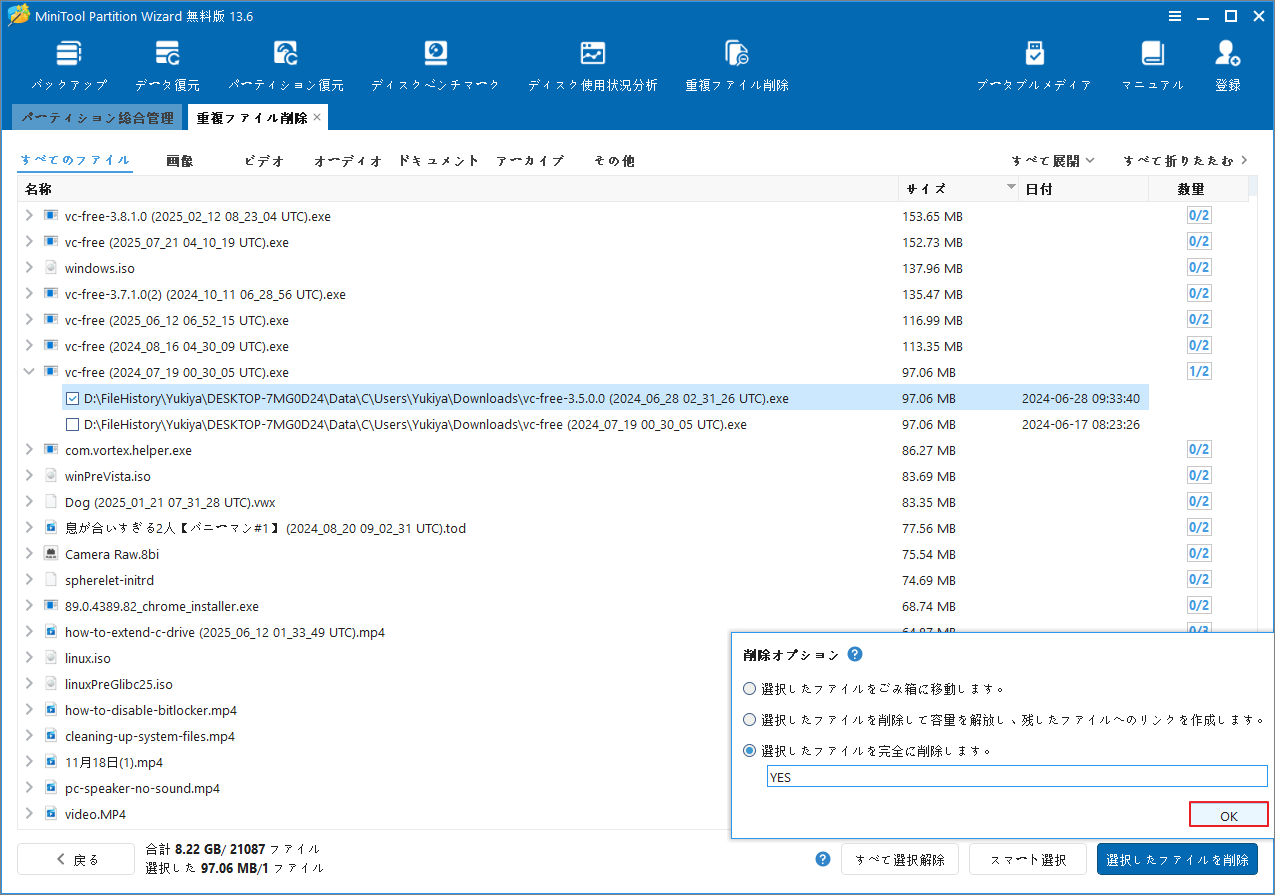The height and width of the screenshot is (895, 1275).
Task: Open the ブータブルメディア builder
Action: point(1035,62)
